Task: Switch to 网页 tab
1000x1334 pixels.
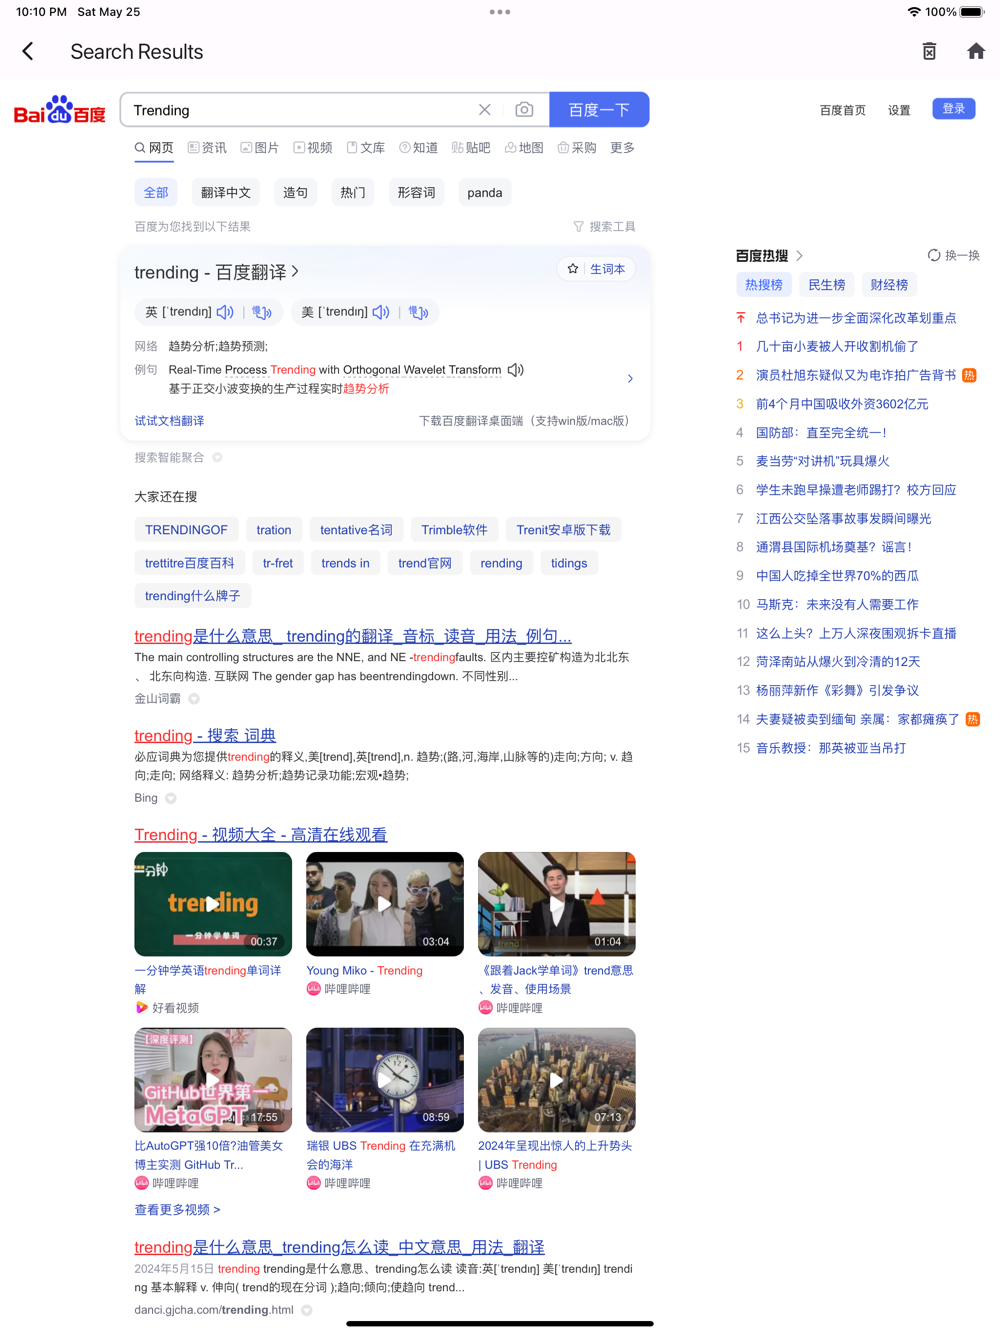Action: (x=154, y=148)
